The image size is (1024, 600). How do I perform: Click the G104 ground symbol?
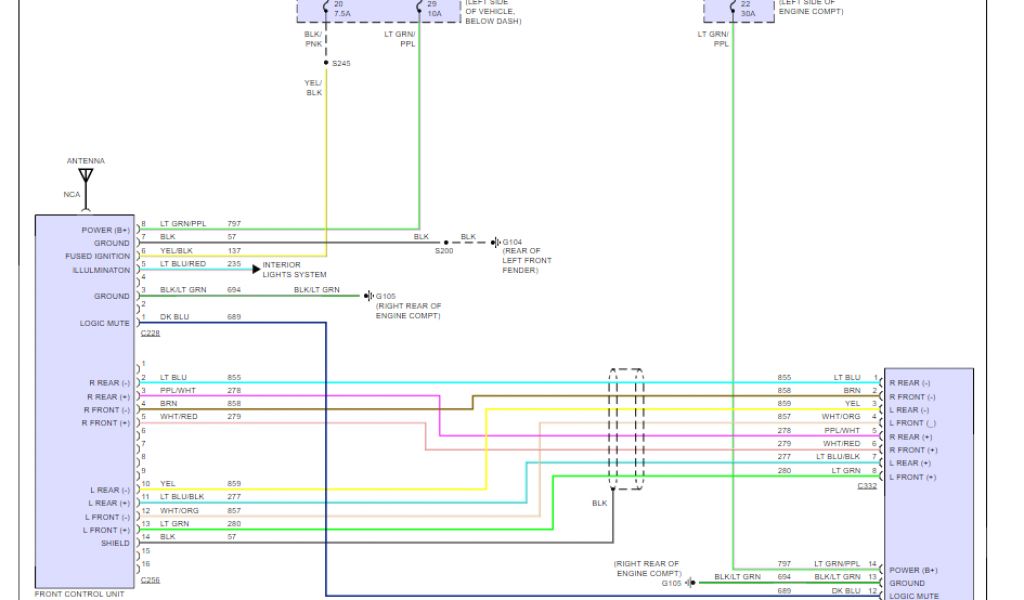point(495,242)
